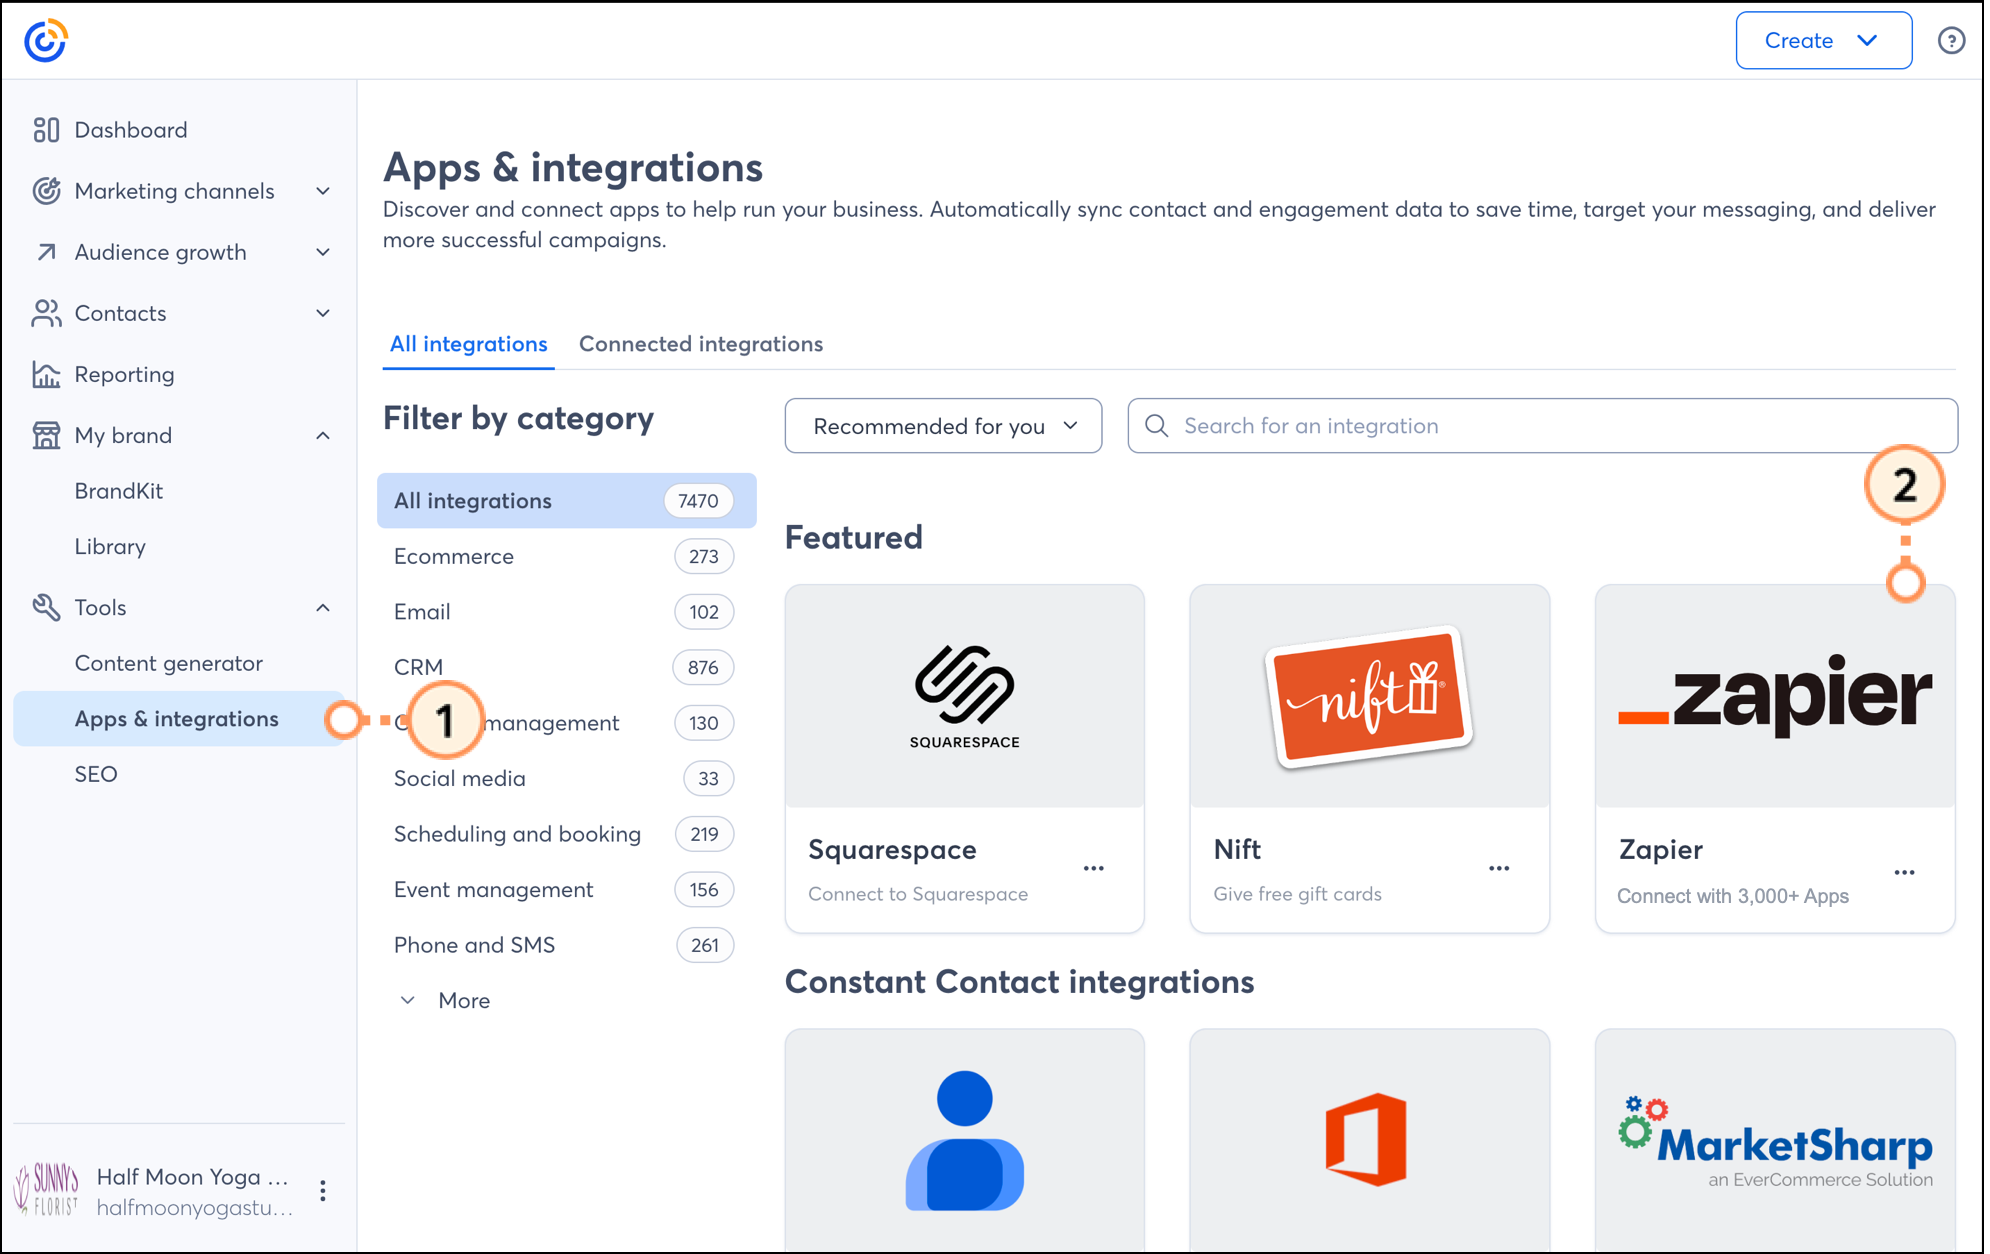
Task: Click the Contacts people icon
Action: 46,313
